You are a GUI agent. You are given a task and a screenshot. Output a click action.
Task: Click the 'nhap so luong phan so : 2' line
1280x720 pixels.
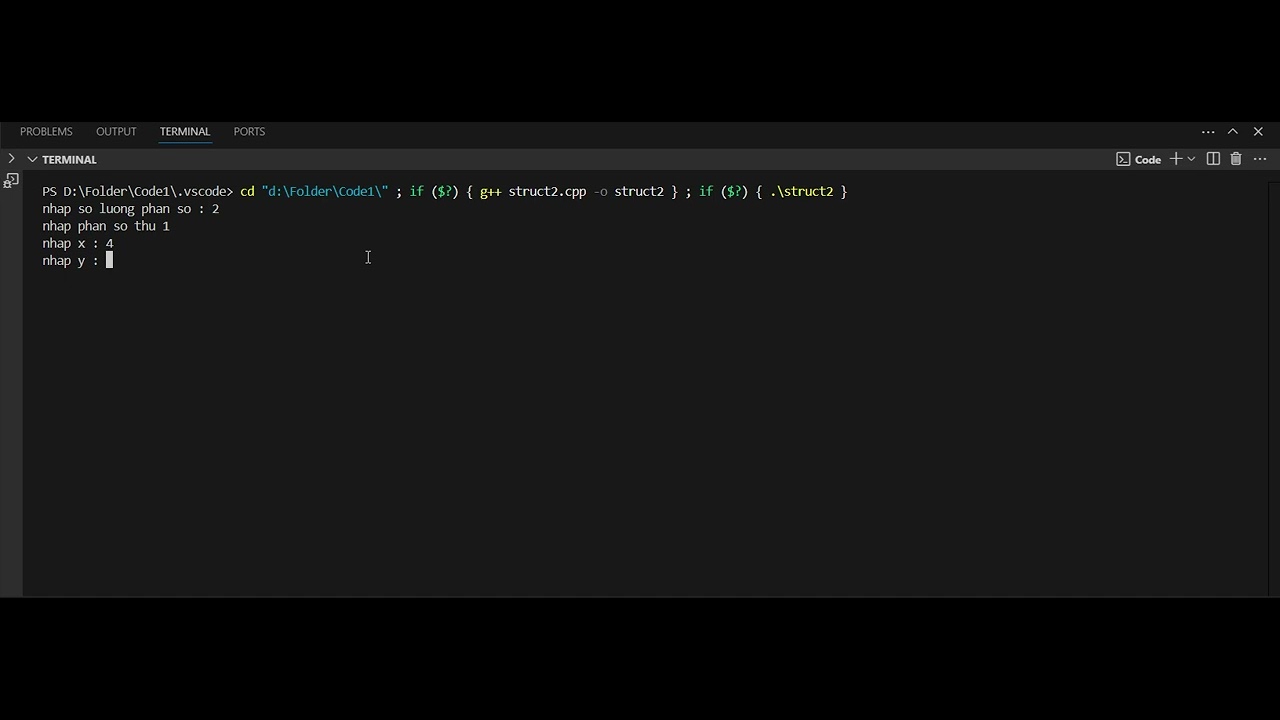pos(131,209)
